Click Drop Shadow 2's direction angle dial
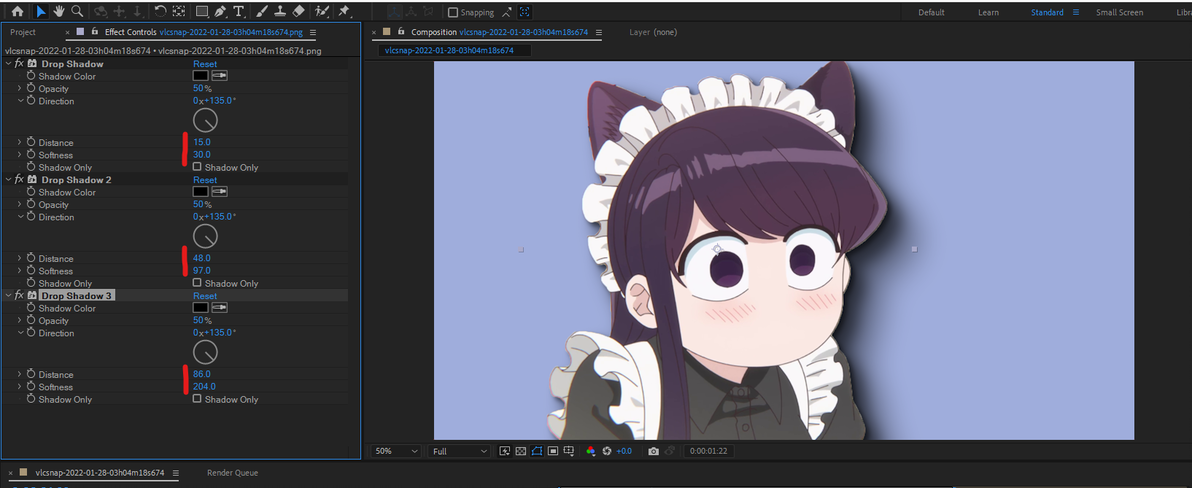The image size is (1192, 488). click(x=205, y=236)
